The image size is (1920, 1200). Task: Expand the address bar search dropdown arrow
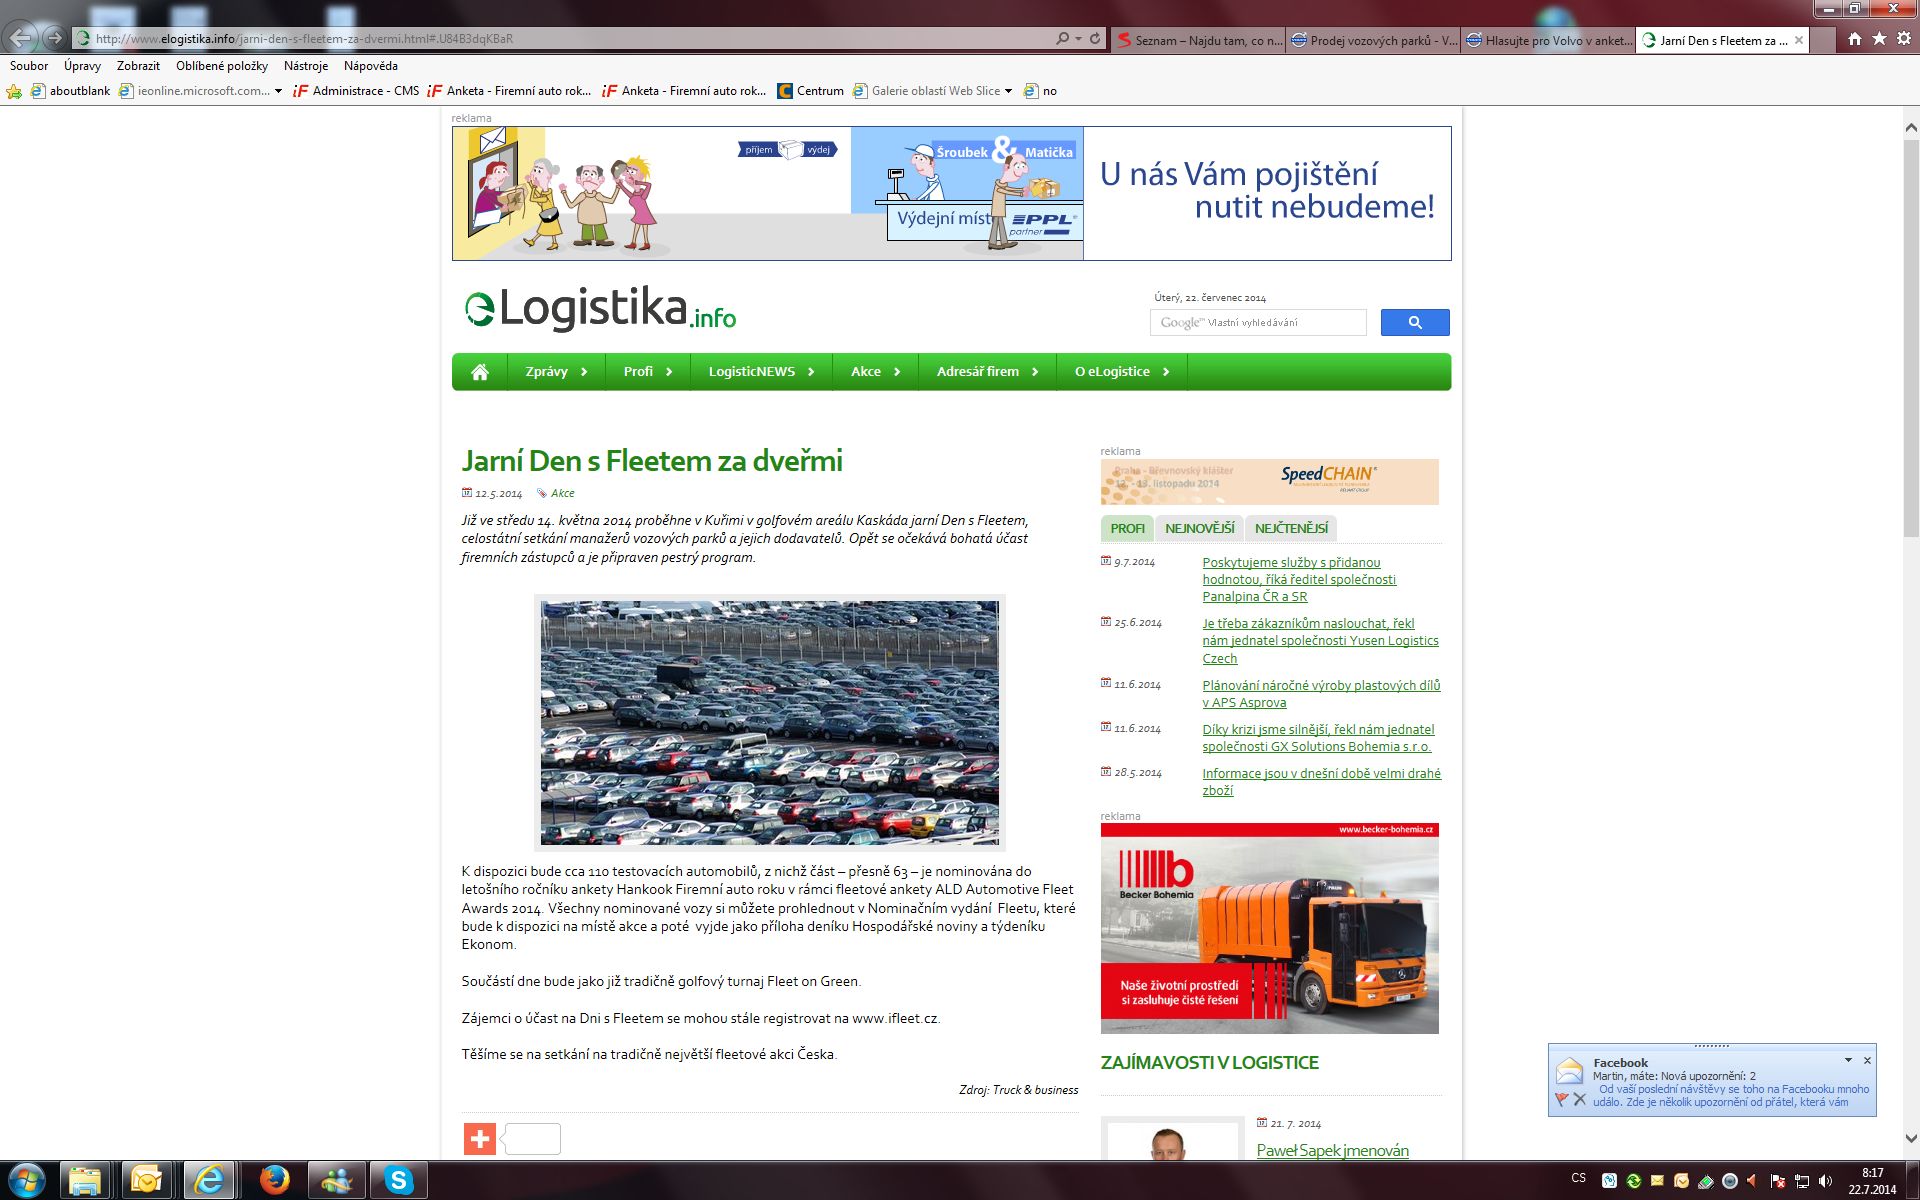click(1078, 39)
